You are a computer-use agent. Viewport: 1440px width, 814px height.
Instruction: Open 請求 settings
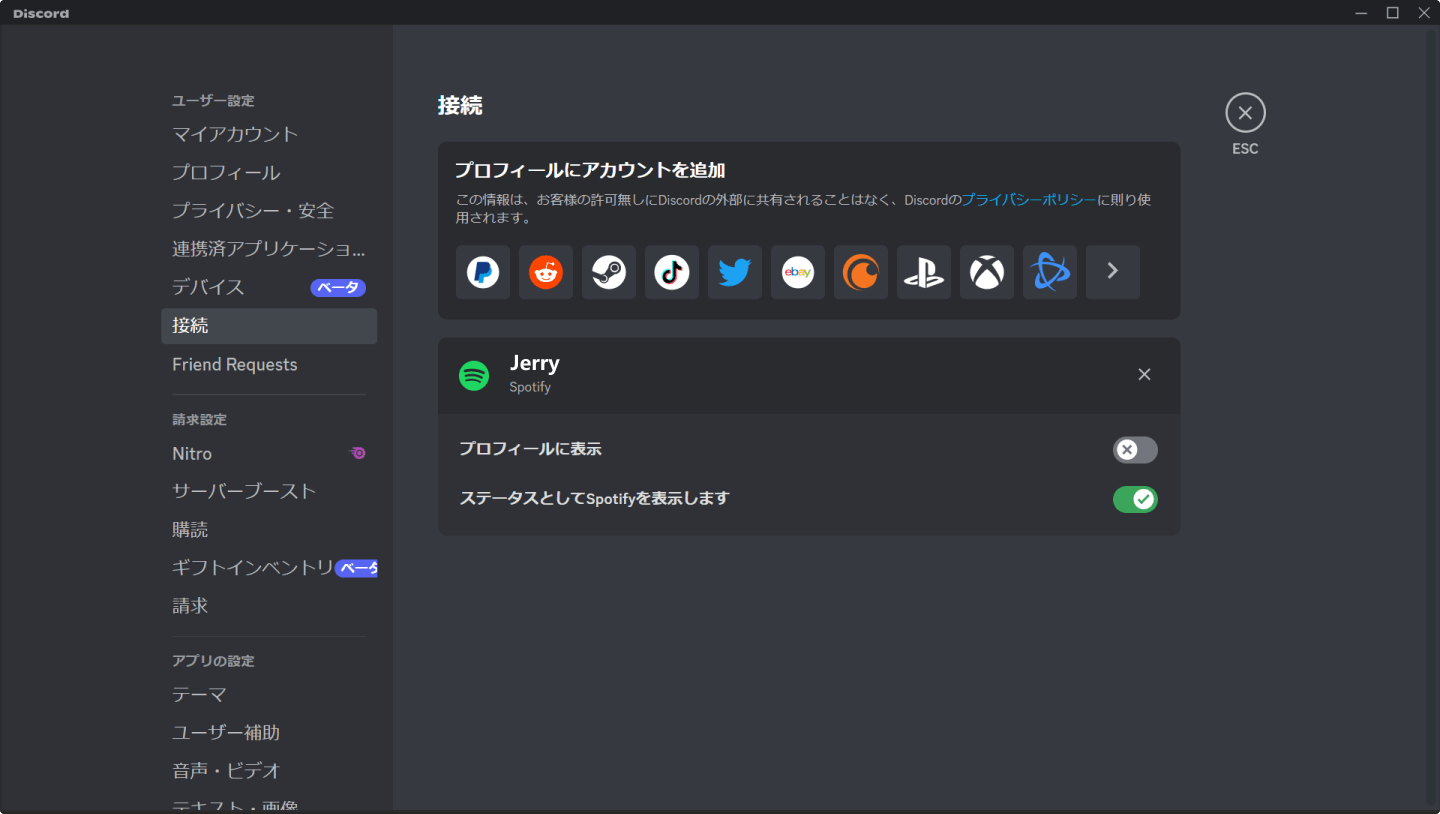269,605
